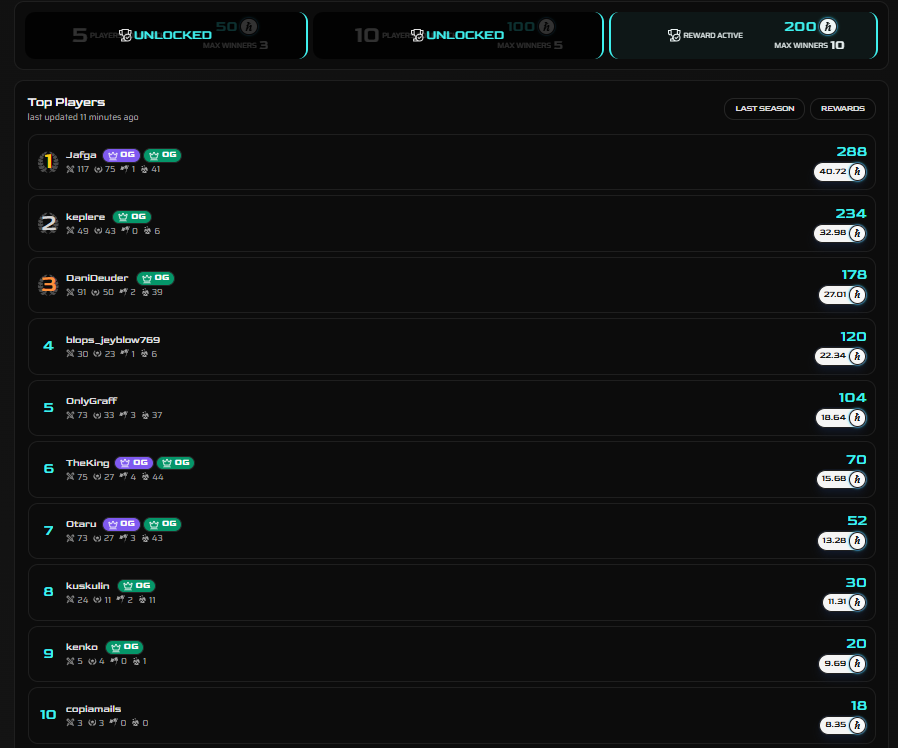Open the LAST SEASON leaderboard
Image resolution: width=898 pixels, height=748 pixels.
pyautogui.click(x=764, y=108)
